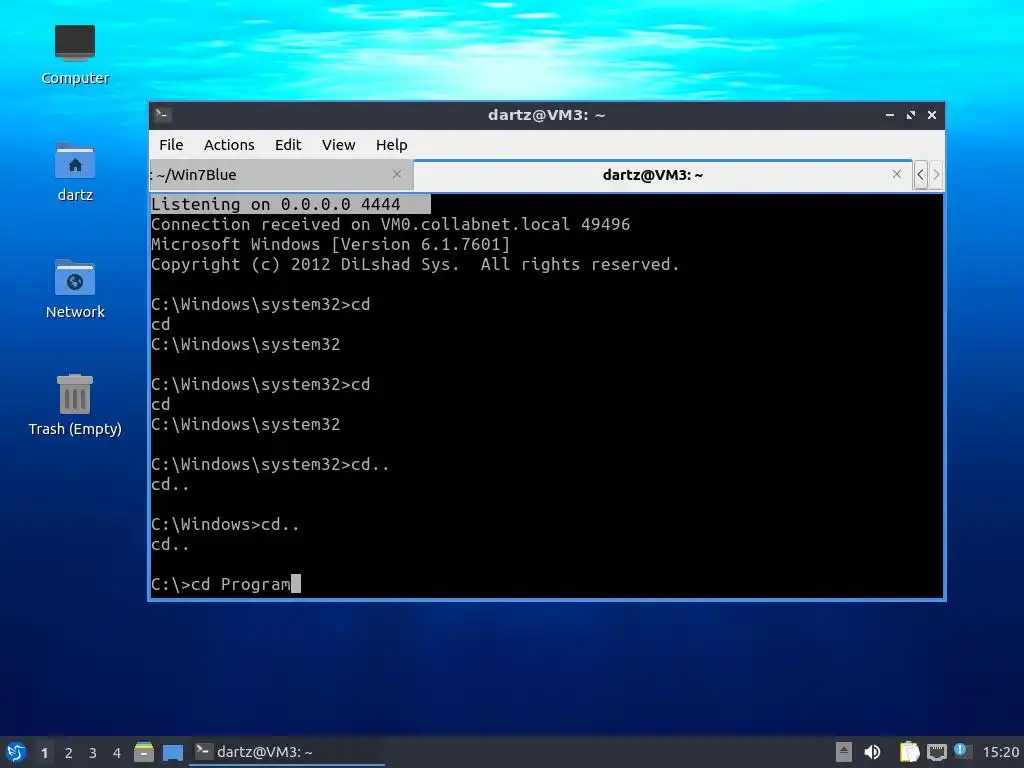Screen dimensions: 1024x768
Task: Open the update notification tray icon
Action: coord(963,751)
